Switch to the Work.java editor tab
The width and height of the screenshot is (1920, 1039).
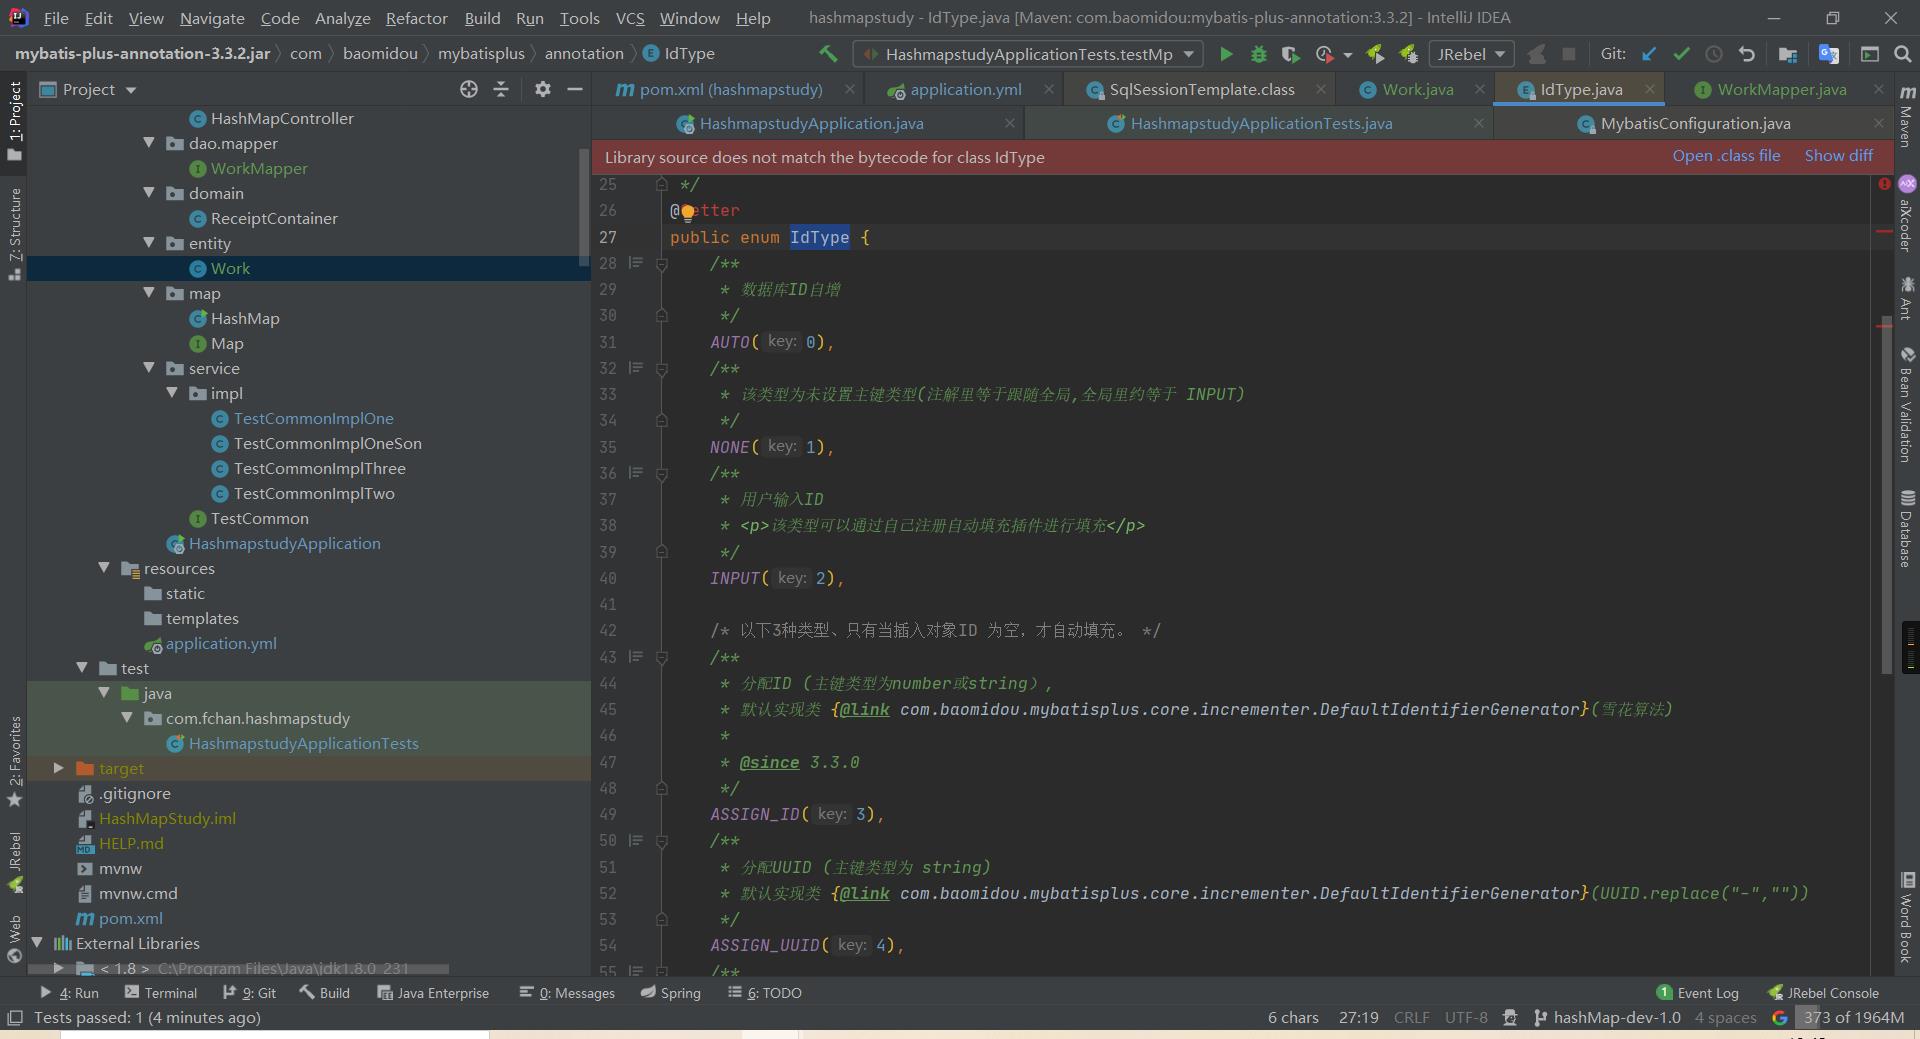click(1417, 89)
